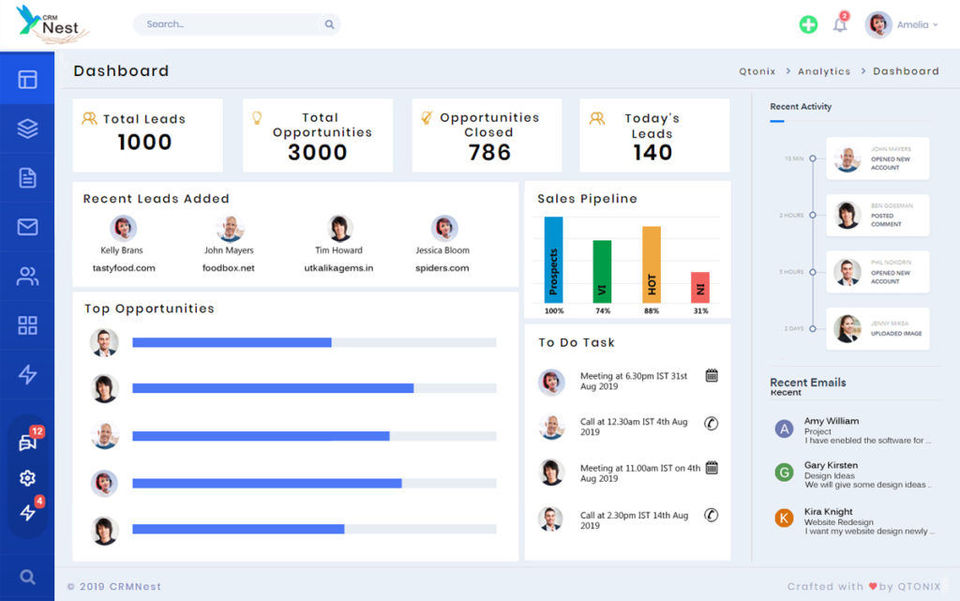Open John Mayers opened new account activity
This screenshot has height=601, width=960.
(877, 159)
